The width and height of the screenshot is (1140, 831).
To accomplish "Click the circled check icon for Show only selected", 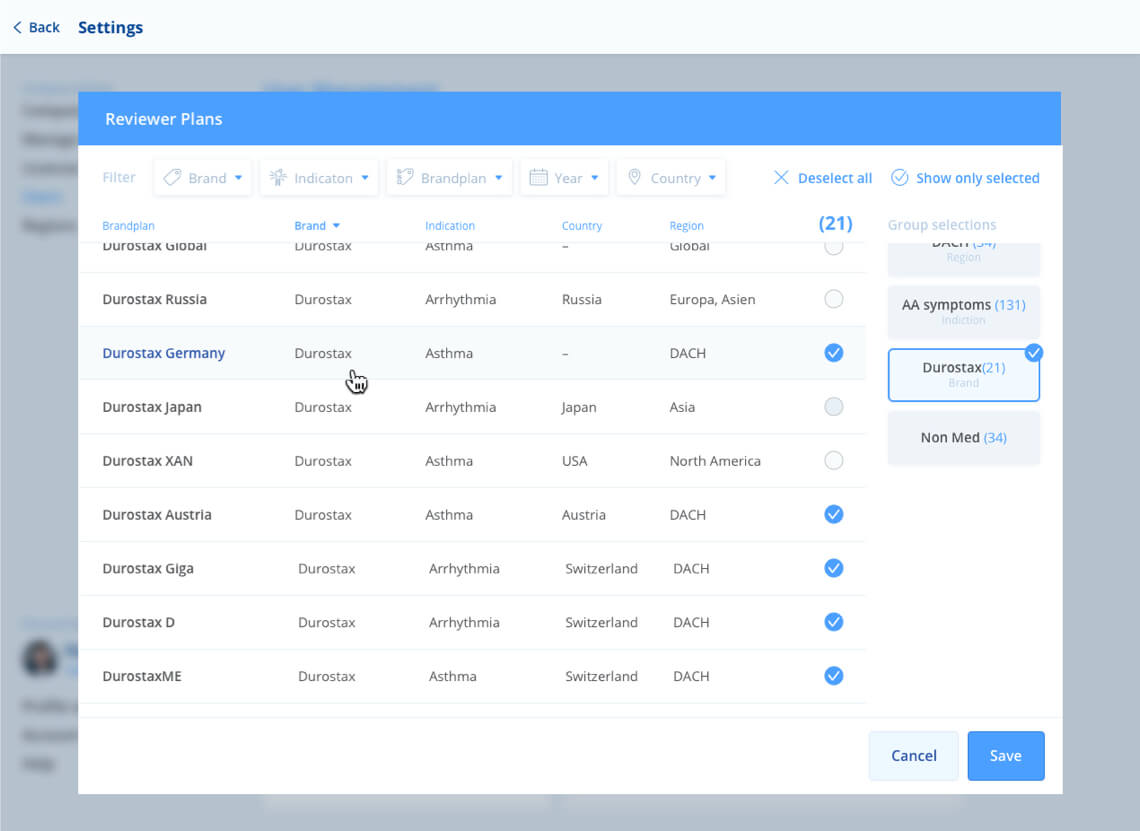I will pyautogui.click(x=899, y=178).
